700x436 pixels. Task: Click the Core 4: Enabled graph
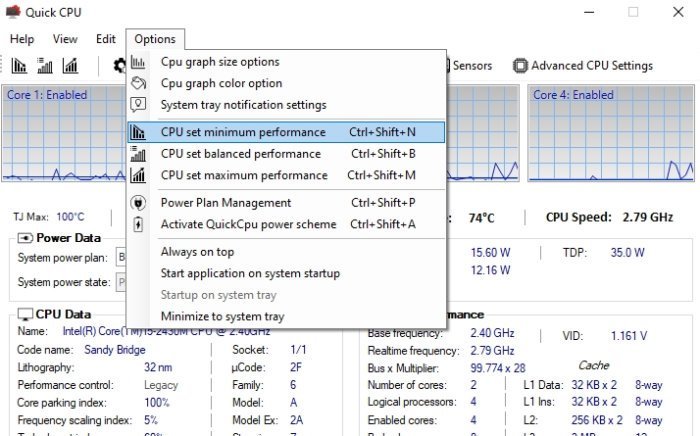(611, 133)
